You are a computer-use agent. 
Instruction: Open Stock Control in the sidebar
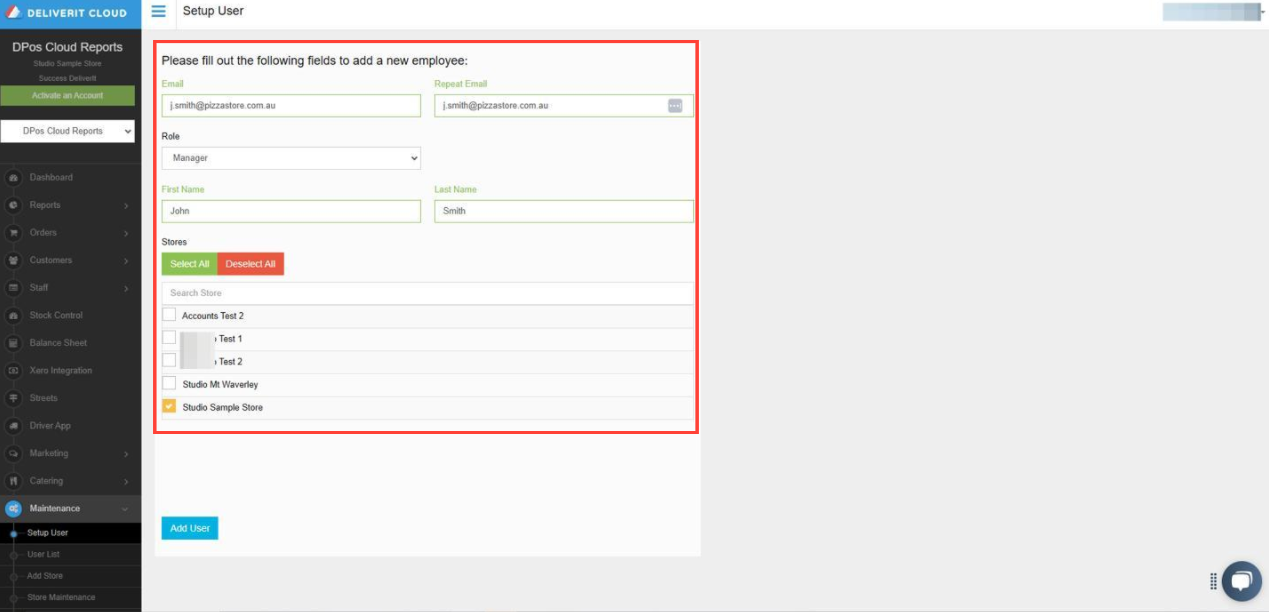click(56, 315)
